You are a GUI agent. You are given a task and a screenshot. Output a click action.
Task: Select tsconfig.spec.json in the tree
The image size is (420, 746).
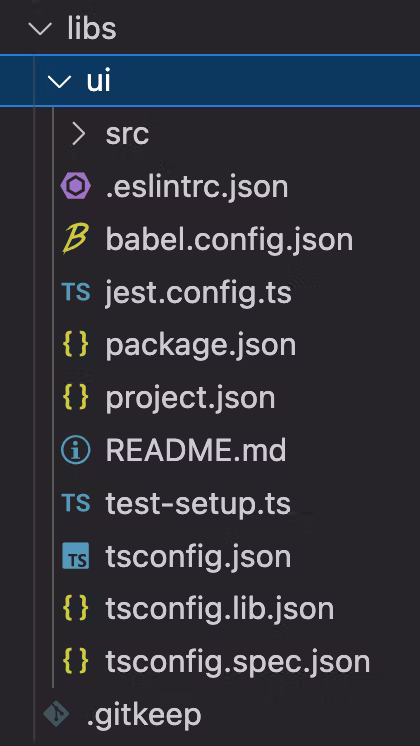pyautogui.click(x=238, y=661)
